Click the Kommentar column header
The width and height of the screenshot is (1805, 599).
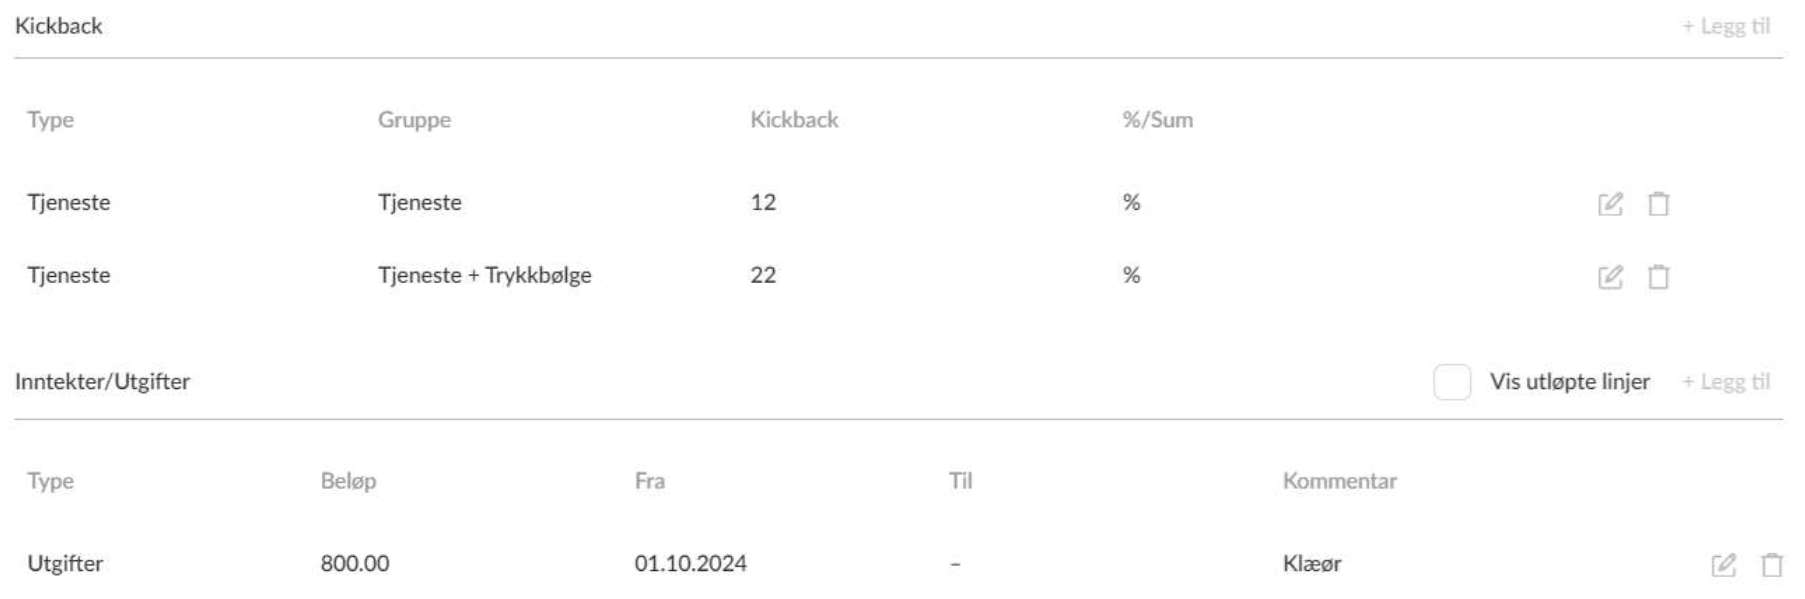(1339, 481)
